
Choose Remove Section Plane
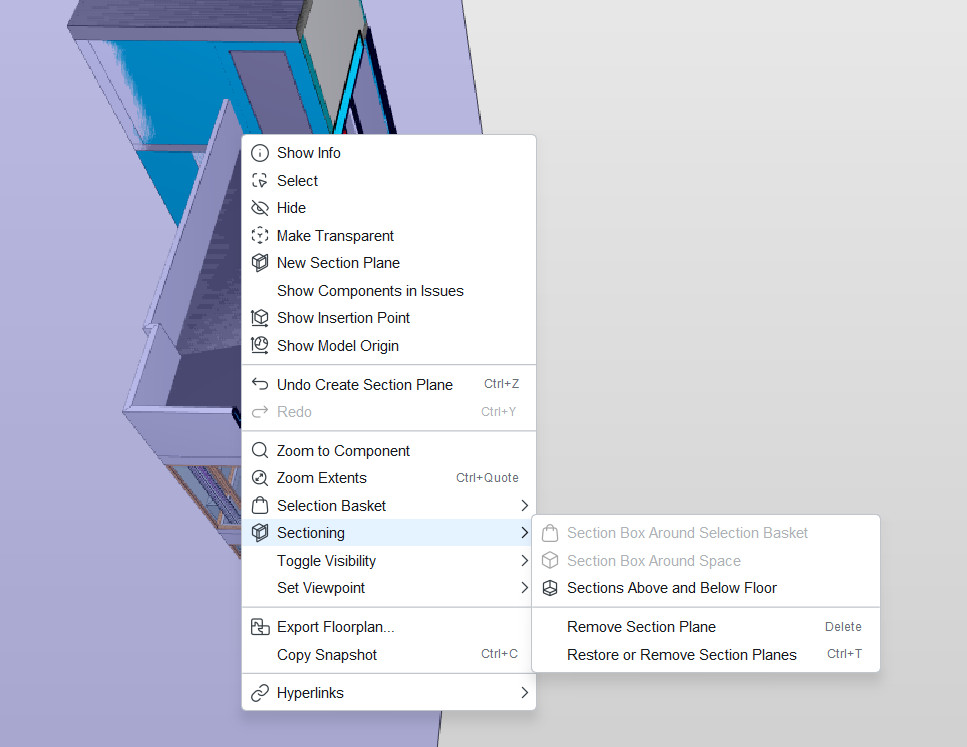pyautogui.click(x=641, y=627)
